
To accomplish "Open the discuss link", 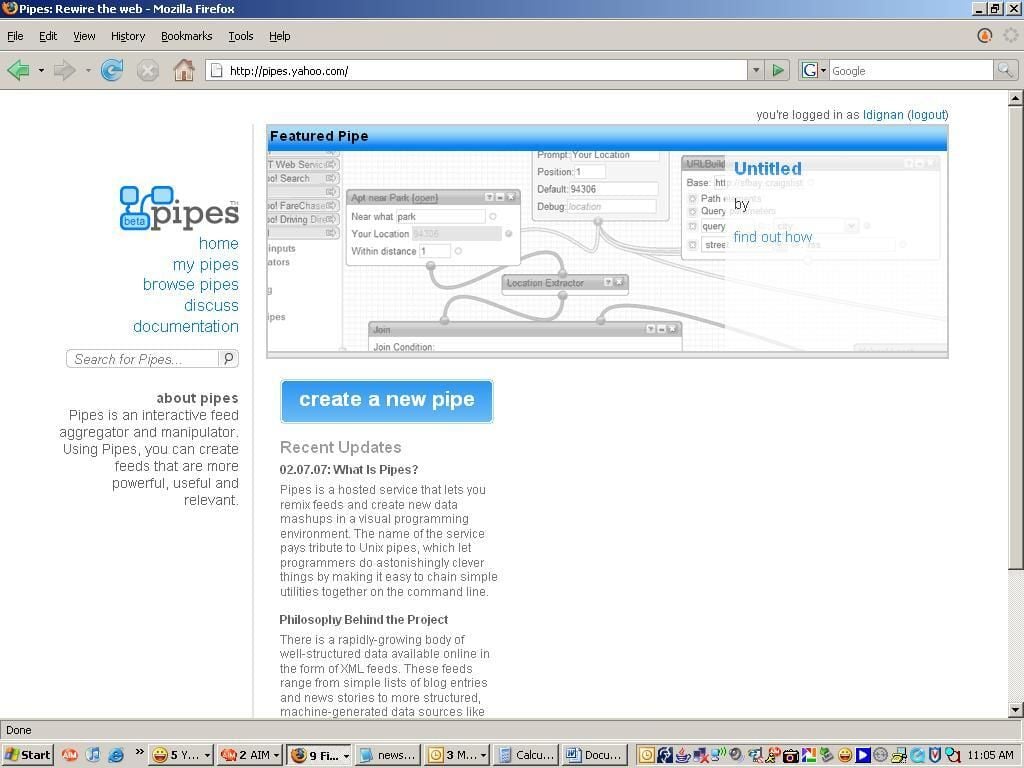I will (x=211, y=306).
